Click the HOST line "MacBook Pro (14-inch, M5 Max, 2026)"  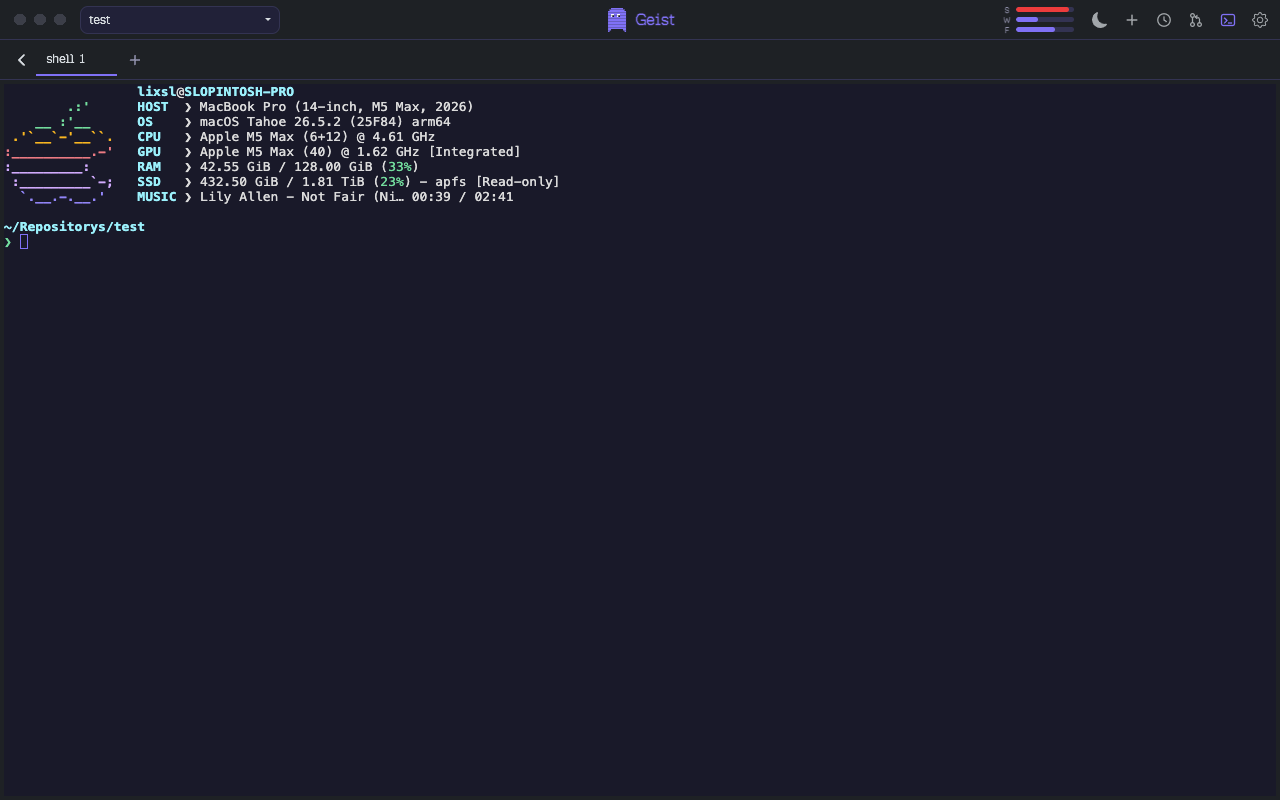(x=336, y=107)
